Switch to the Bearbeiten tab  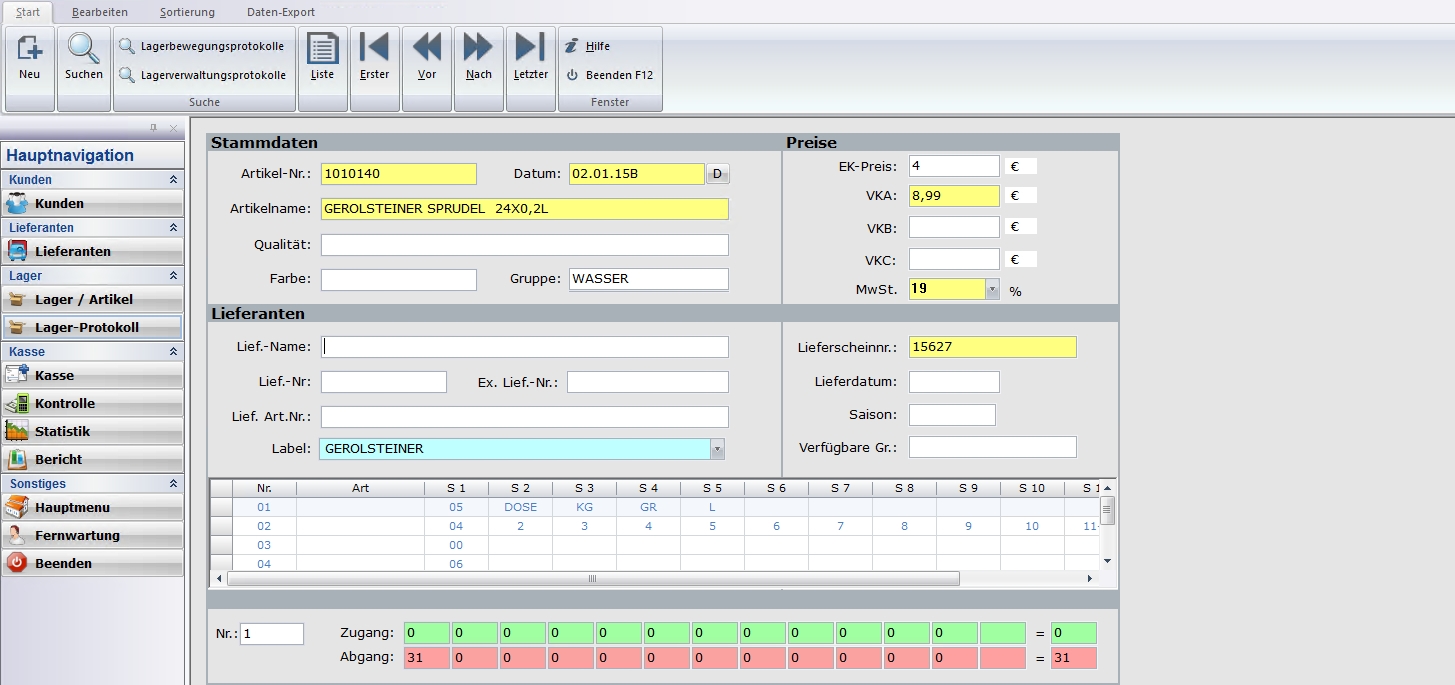[100, 12]
